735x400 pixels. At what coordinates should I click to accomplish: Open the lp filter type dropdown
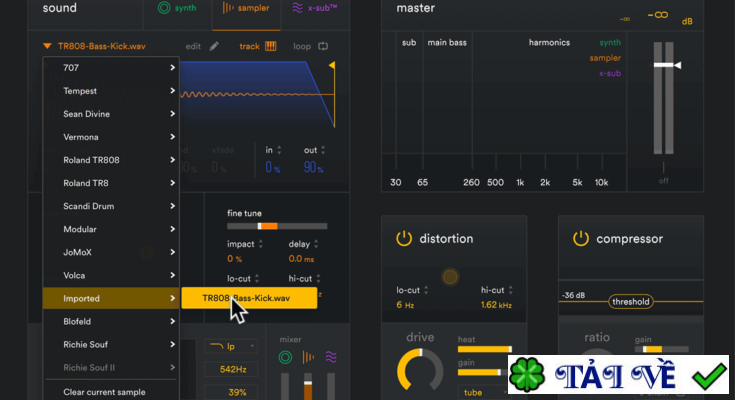pyautogui.click(x=231, y=346)
